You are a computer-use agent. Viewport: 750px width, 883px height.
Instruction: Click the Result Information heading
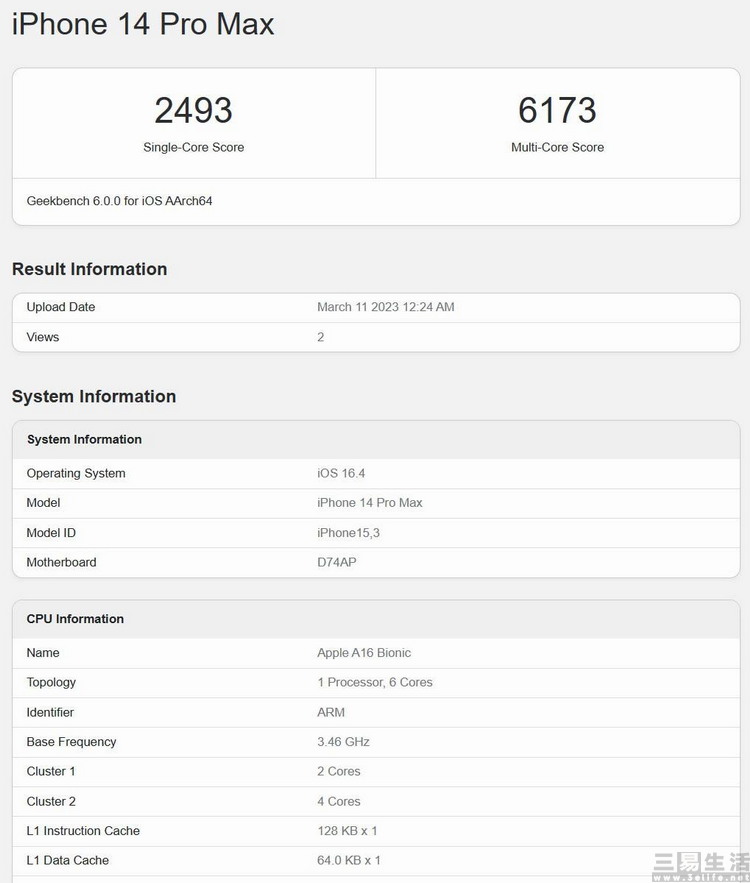click(89, 269)
